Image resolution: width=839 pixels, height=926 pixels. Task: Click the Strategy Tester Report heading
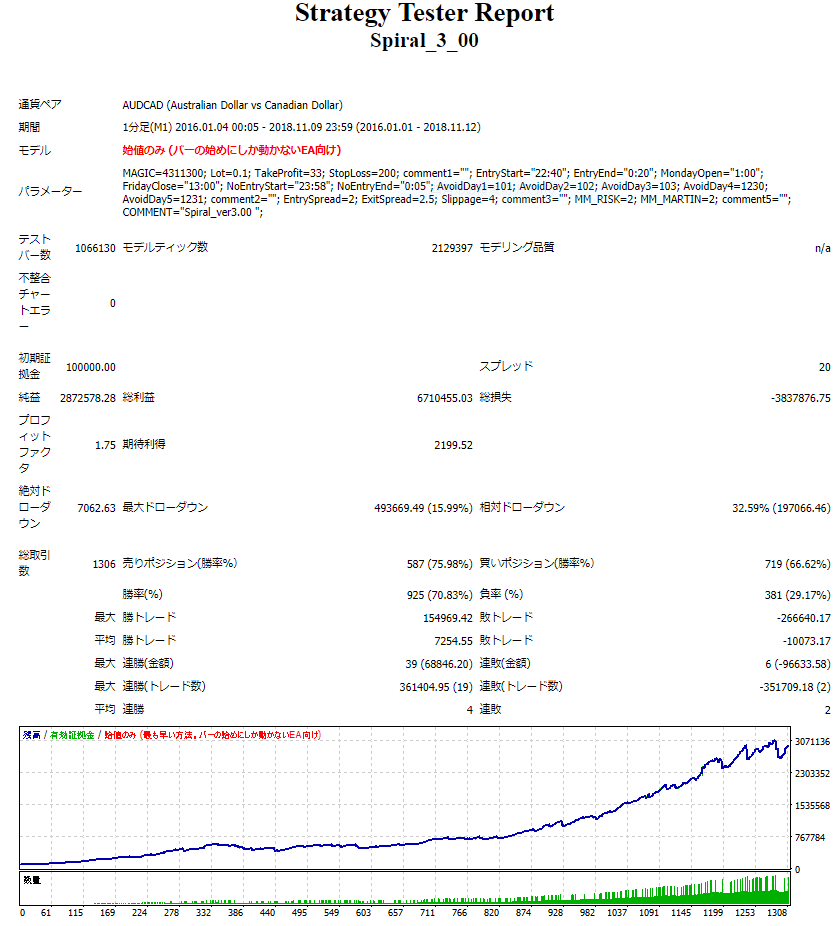pos(424,14)
